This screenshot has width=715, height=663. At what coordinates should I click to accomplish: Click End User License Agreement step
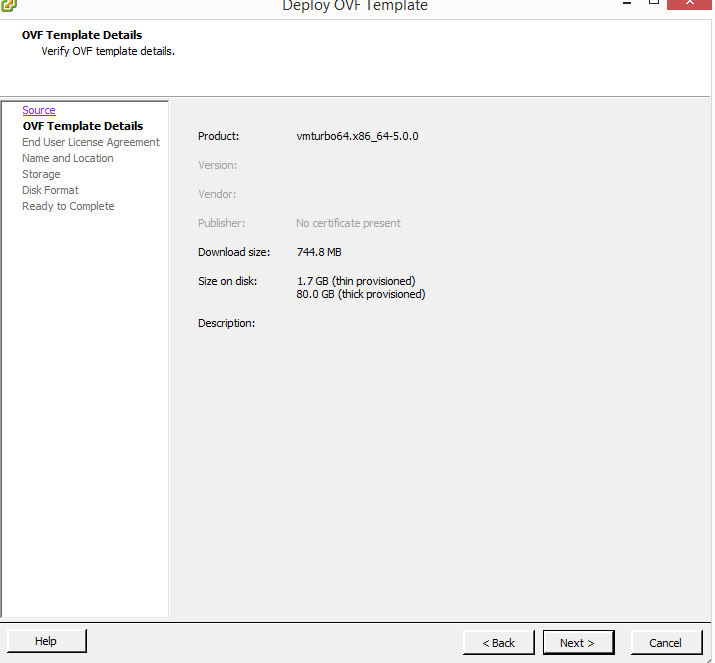click(x=91, y=142)
